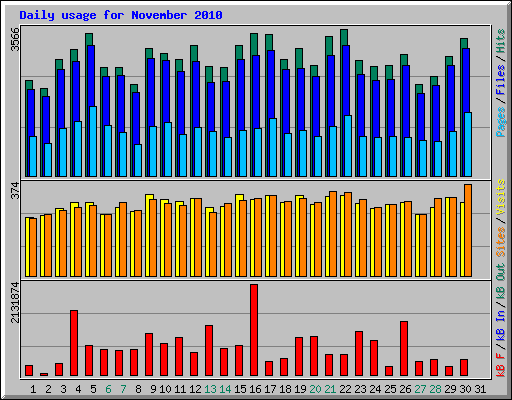
Task: Select day label 8 on x-axis
Action: pos(138,389)
